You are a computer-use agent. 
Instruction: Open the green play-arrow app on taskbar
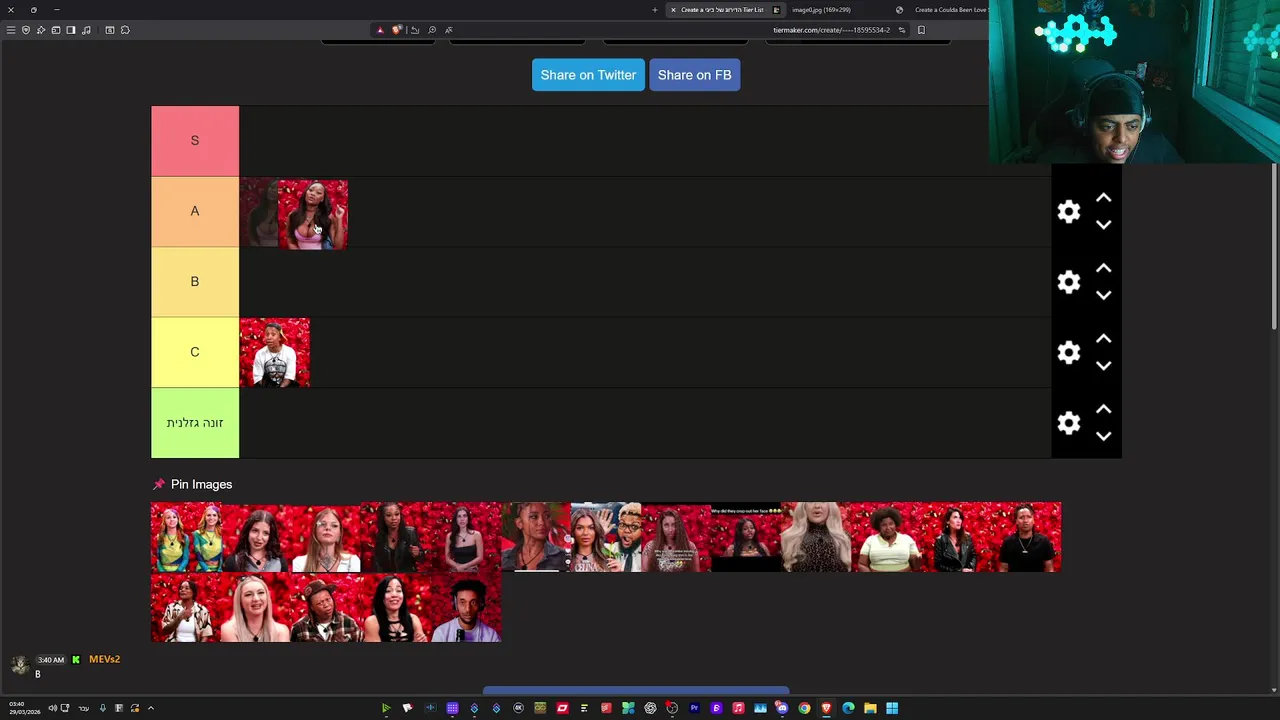[386, 708]
